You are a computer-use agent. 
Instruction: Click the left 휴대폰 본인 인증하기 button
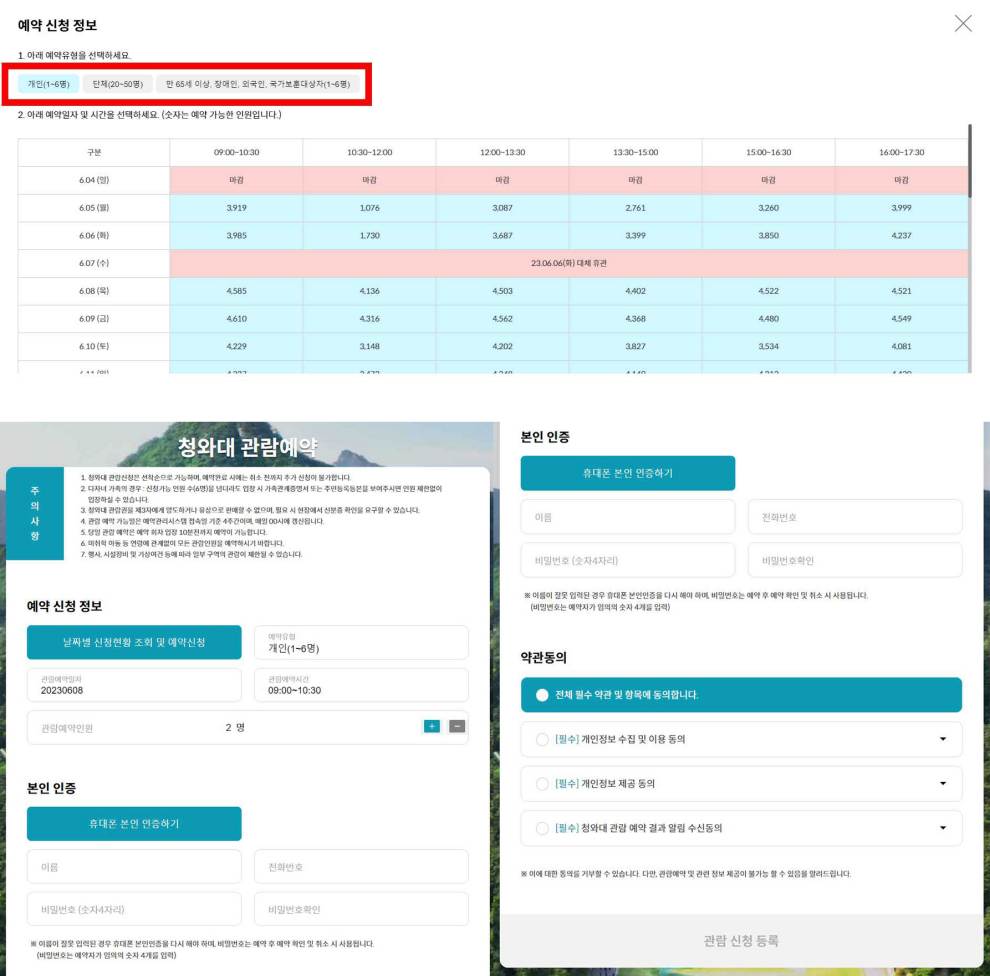133,822
